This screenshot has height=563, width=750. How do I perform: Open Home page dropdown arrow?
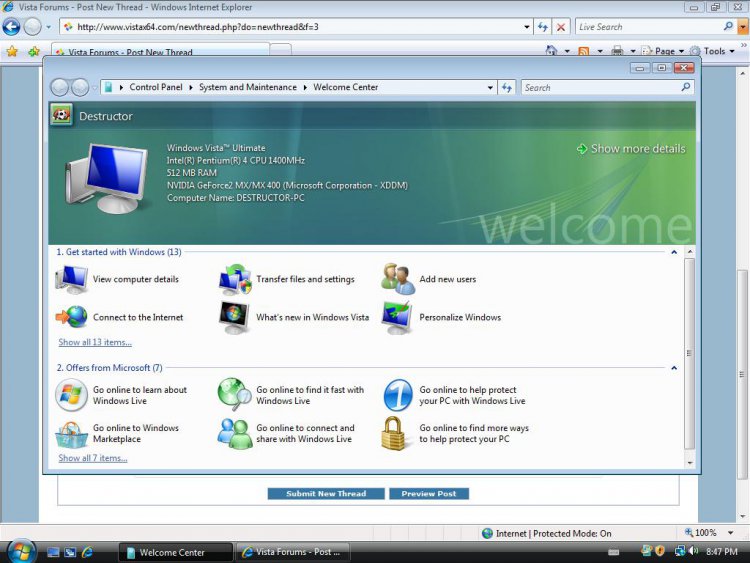click(567, 51)
